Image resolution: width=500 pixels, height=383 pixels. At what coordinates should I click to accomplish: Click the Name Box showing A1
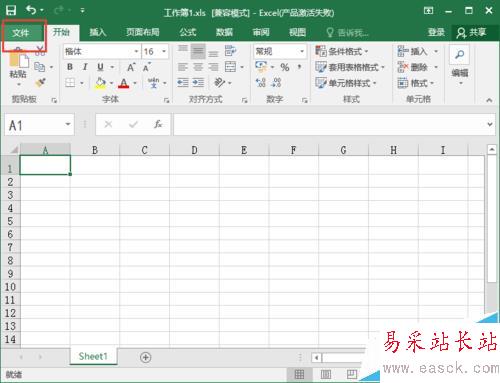39,125
